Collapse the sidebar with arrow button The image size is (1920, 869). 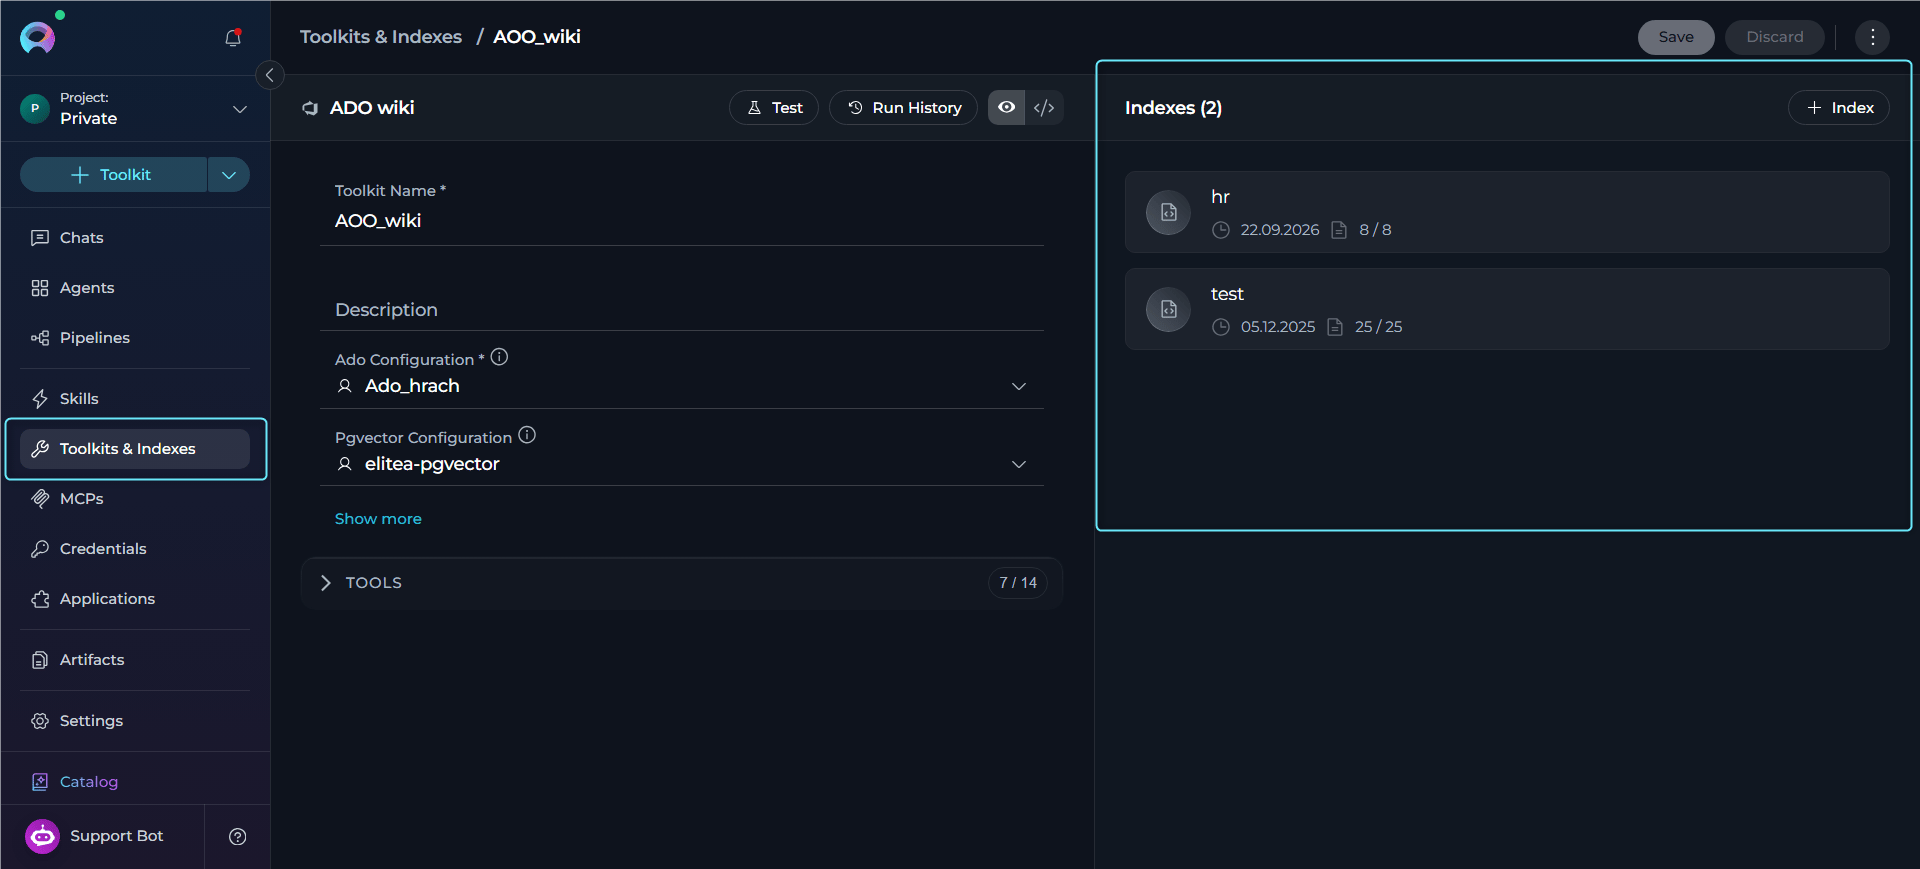[x=269, y=75]
